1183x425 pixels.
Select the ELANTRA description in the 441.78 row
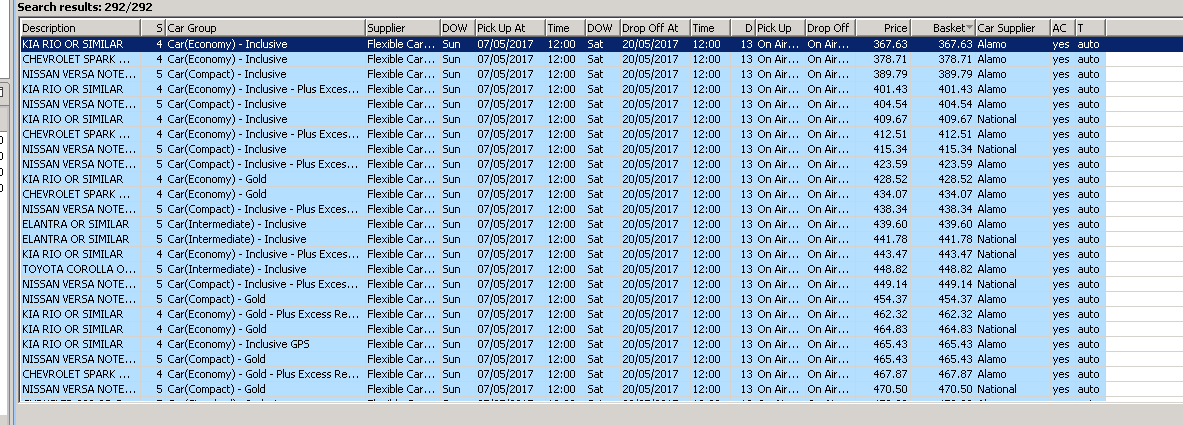click(x=80, y=239)
